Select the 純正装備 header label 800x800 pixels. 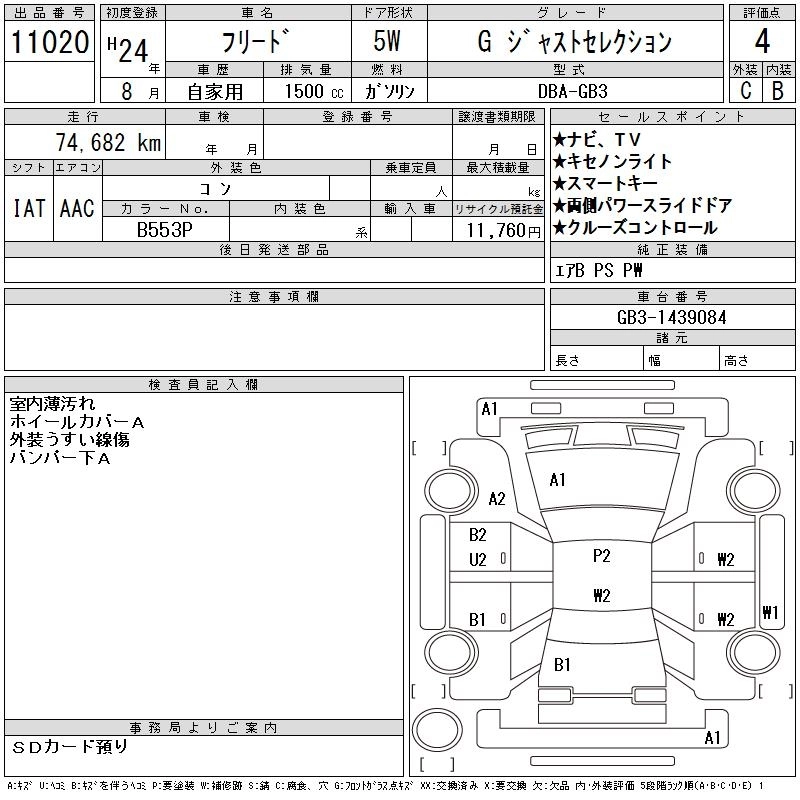pos(672,249)
